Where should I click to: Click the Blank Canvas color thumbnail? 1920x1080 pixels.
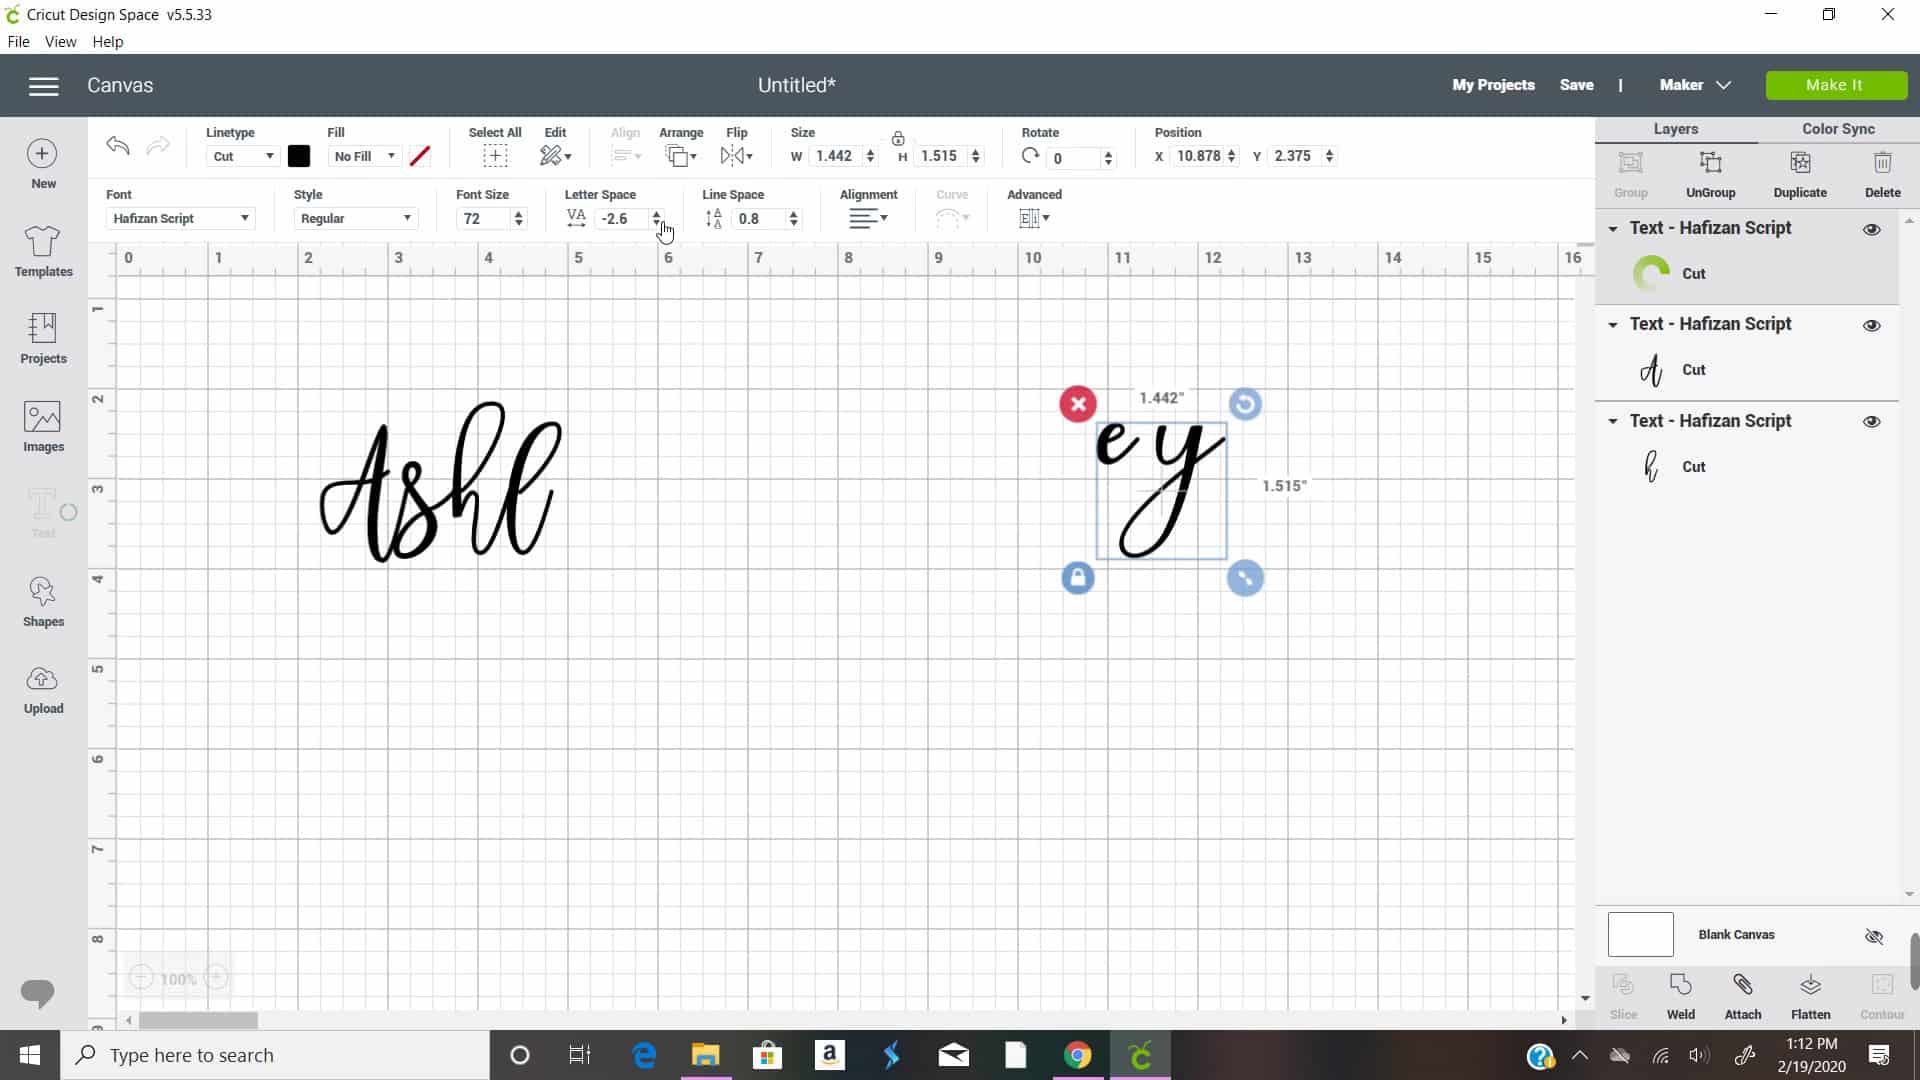pos(1640,935)
